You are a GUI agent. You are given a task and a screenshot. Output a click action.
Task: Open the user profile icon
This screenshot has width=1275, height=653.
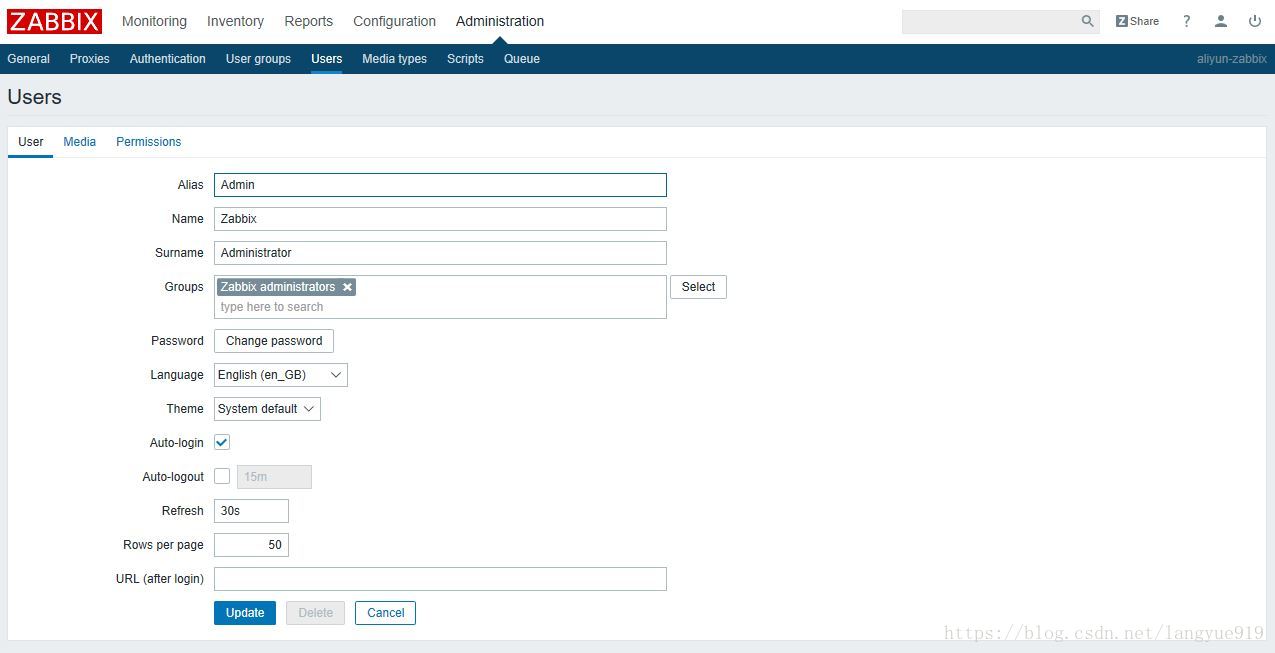(x=1221, y=21)
